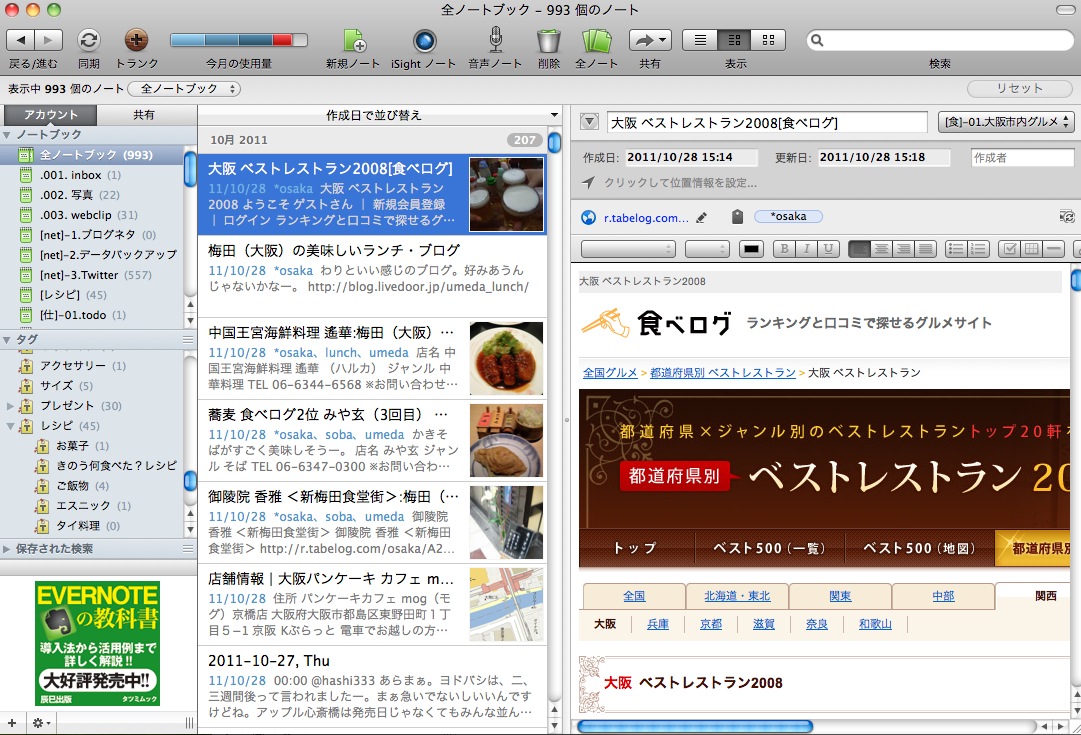Open the 兵庫 prefecture link
This screenshot has height=735, width=1081.
pos(658,624)
